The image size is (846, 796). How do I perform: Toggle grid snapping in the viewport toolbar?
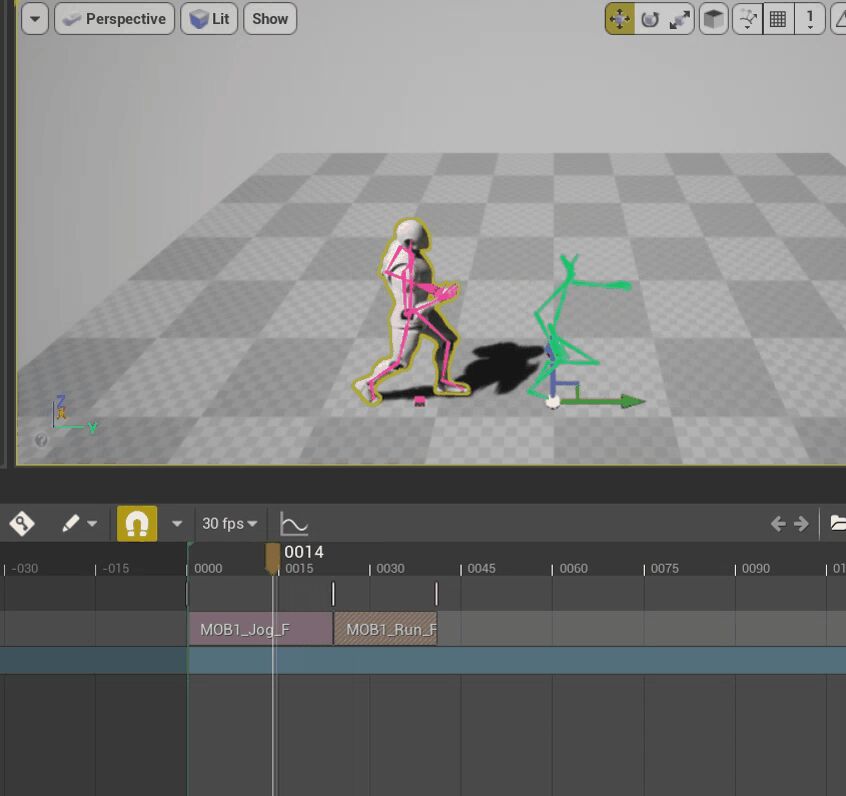coord(777,18)
